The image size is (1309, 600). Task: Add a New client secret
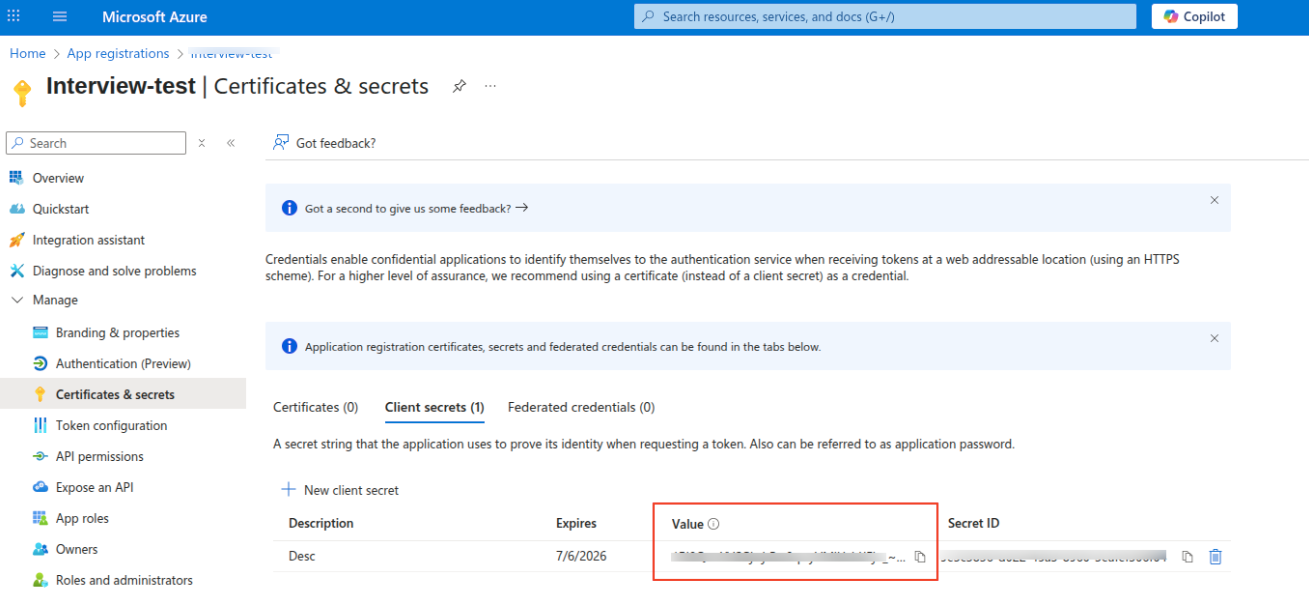pyautogui.click(x=340, y=490)
